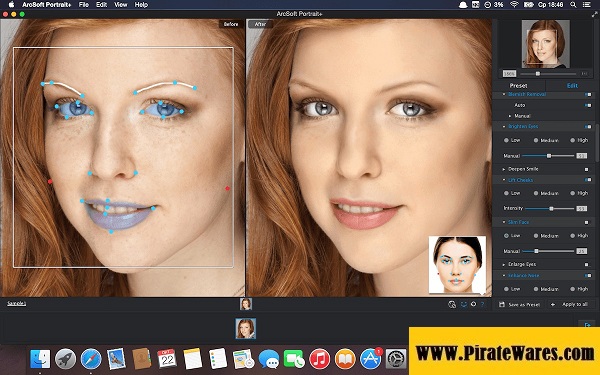
Task: Launch Safari from the dock
Action: [x=91, y=359]
